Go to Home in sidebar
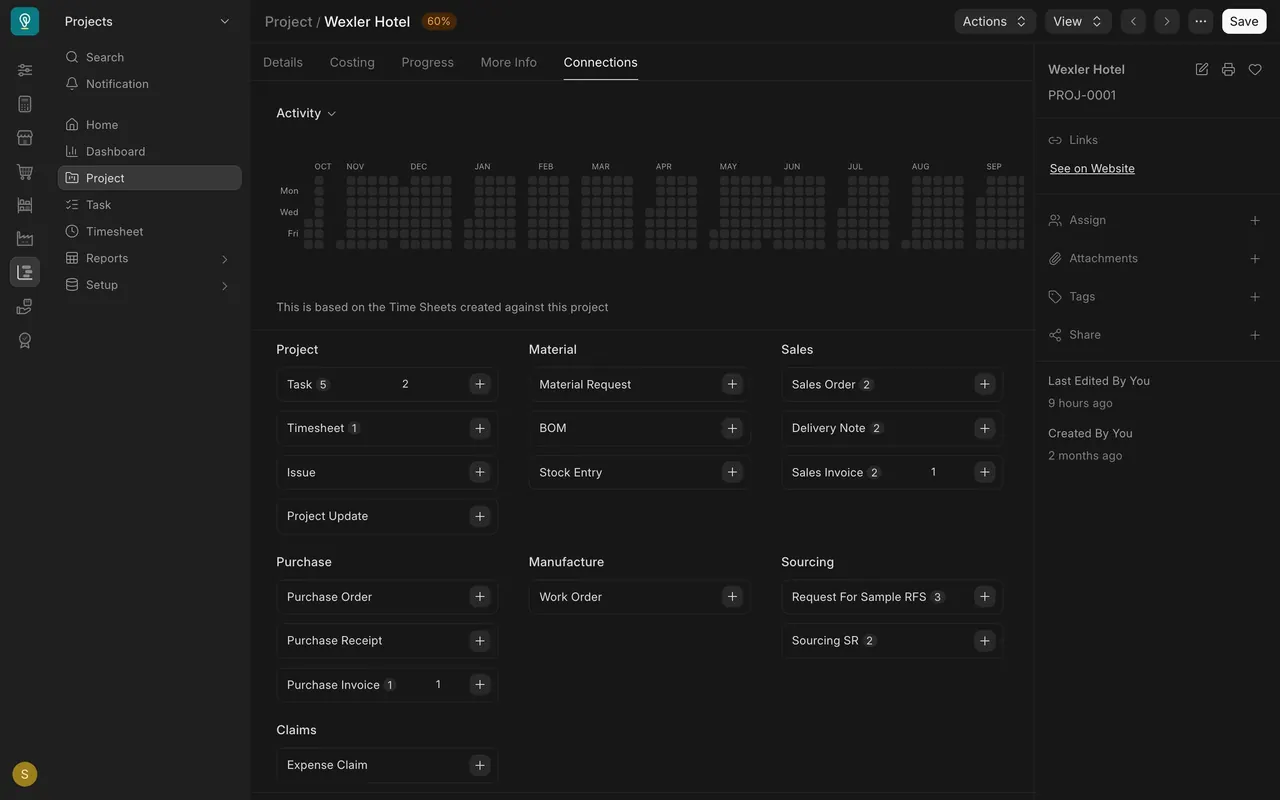This screenshot has width=1280, height=800. click(x=150, y=125)
